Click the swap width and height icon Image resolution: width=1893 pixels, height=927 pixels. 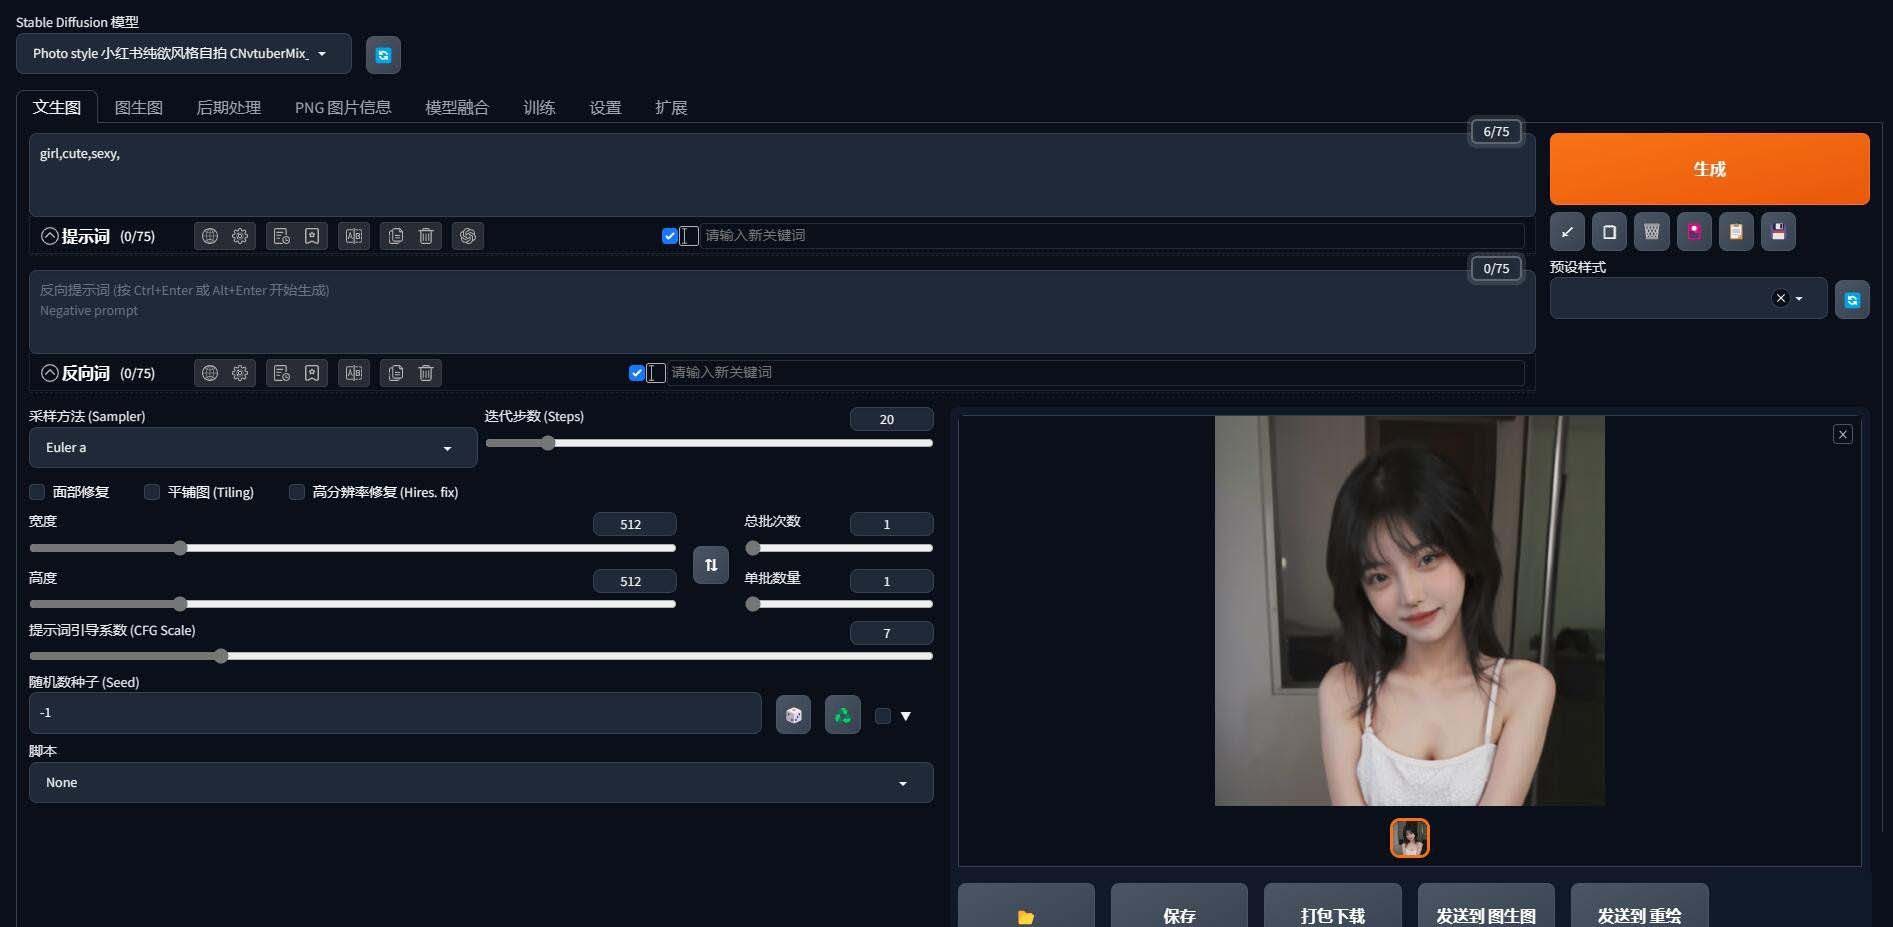coord(710,565)
